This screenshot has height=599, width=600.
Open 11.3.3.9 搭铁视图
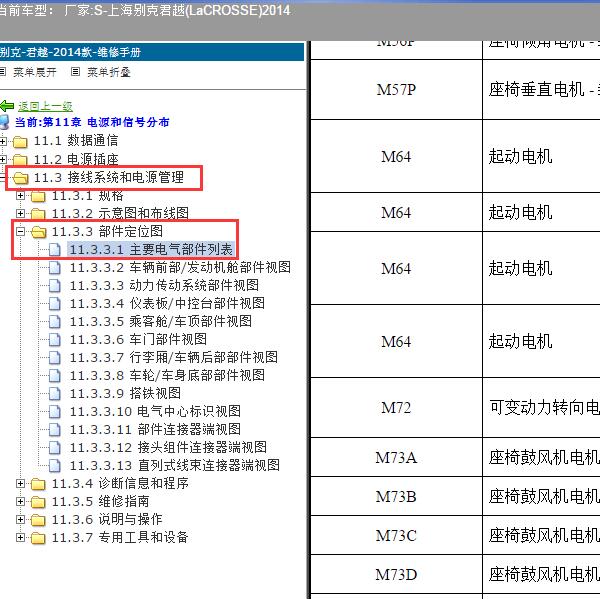[x=125, y=393]
